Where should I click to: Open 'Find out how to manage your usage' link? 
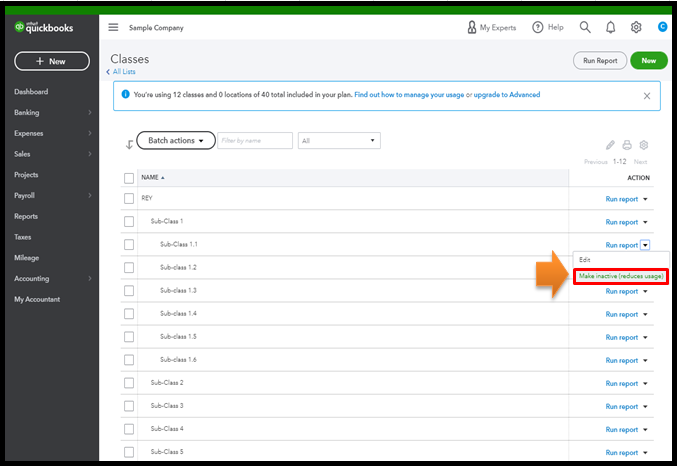(x=409, y=95)
